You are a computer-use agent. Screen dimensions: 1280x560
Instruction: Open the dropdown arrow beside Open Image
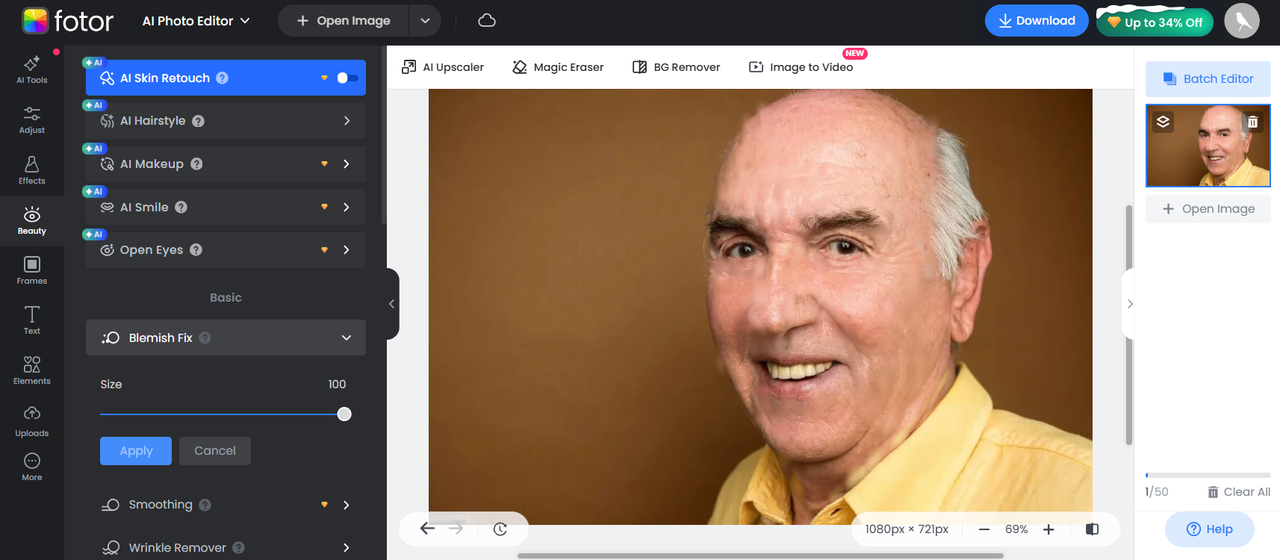[425, 20]
